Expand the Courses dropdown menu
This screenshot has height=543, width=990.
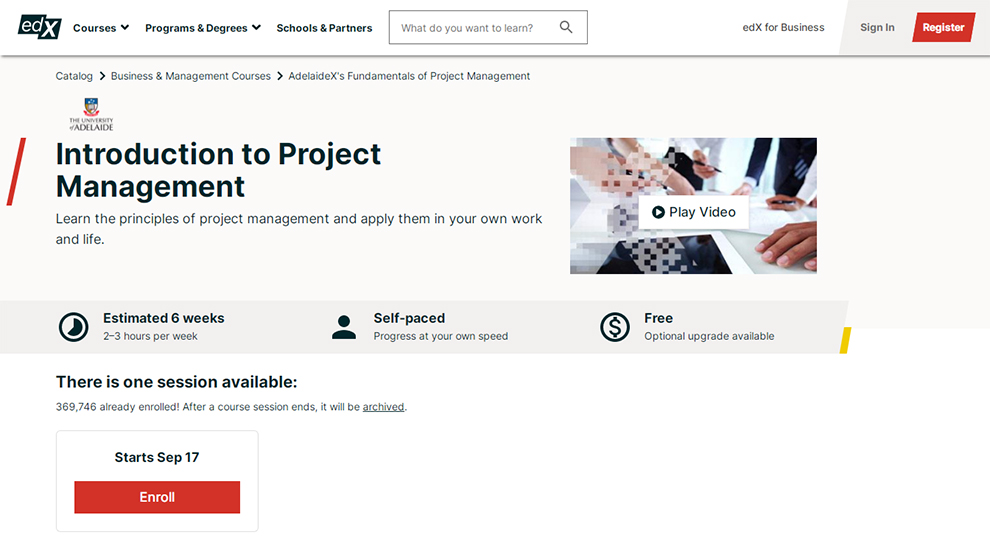[x=101, y=28]
